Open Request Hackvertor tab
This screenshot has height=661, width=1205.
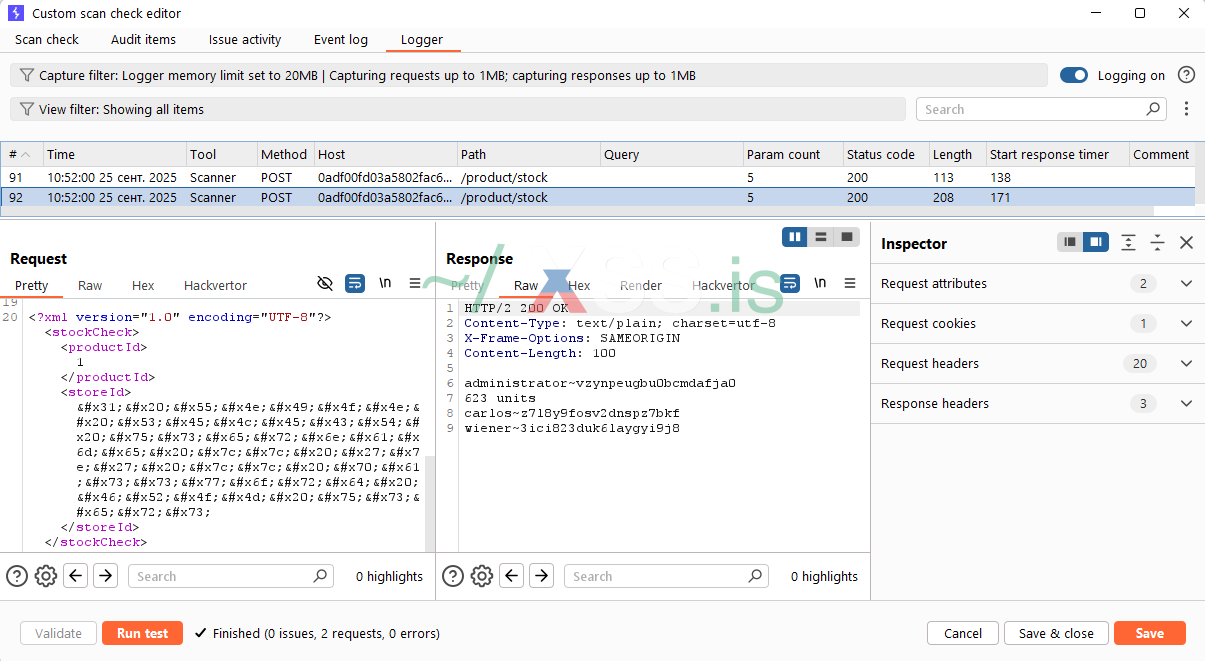(215, 285)
